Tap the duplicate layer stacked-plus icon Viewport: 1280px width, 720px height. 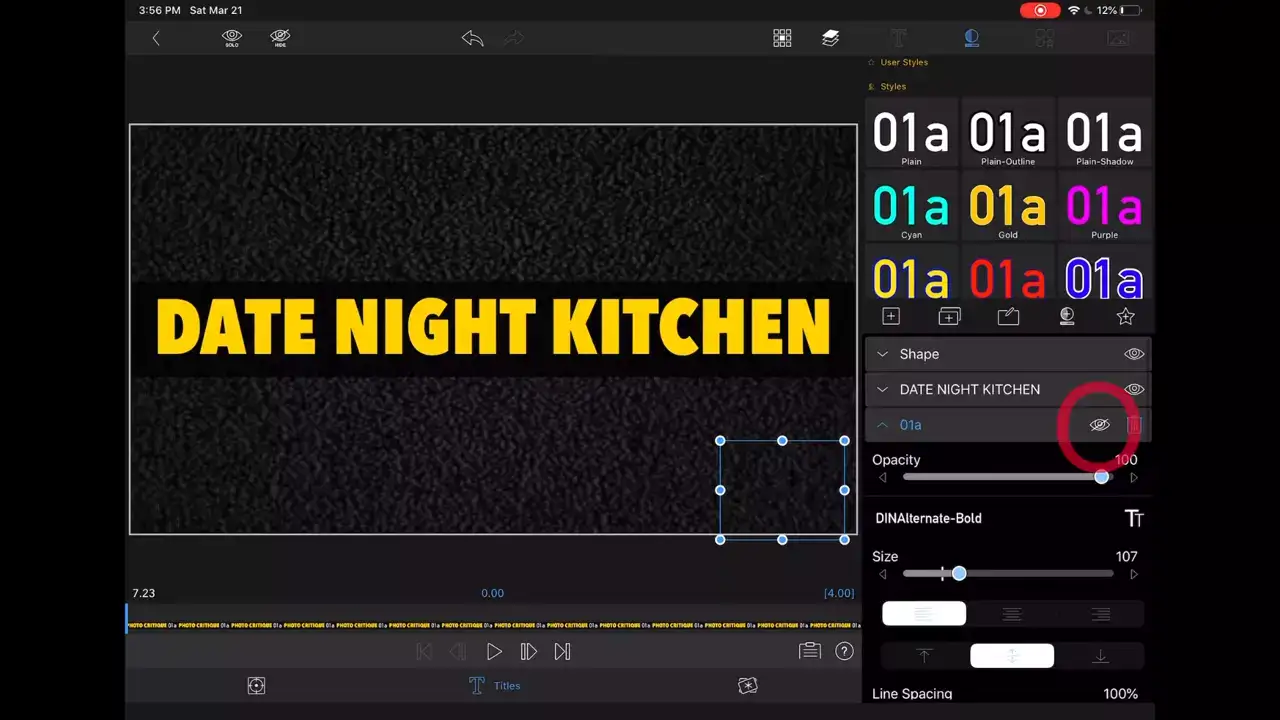pyautogui.click(x=949, y=316)
